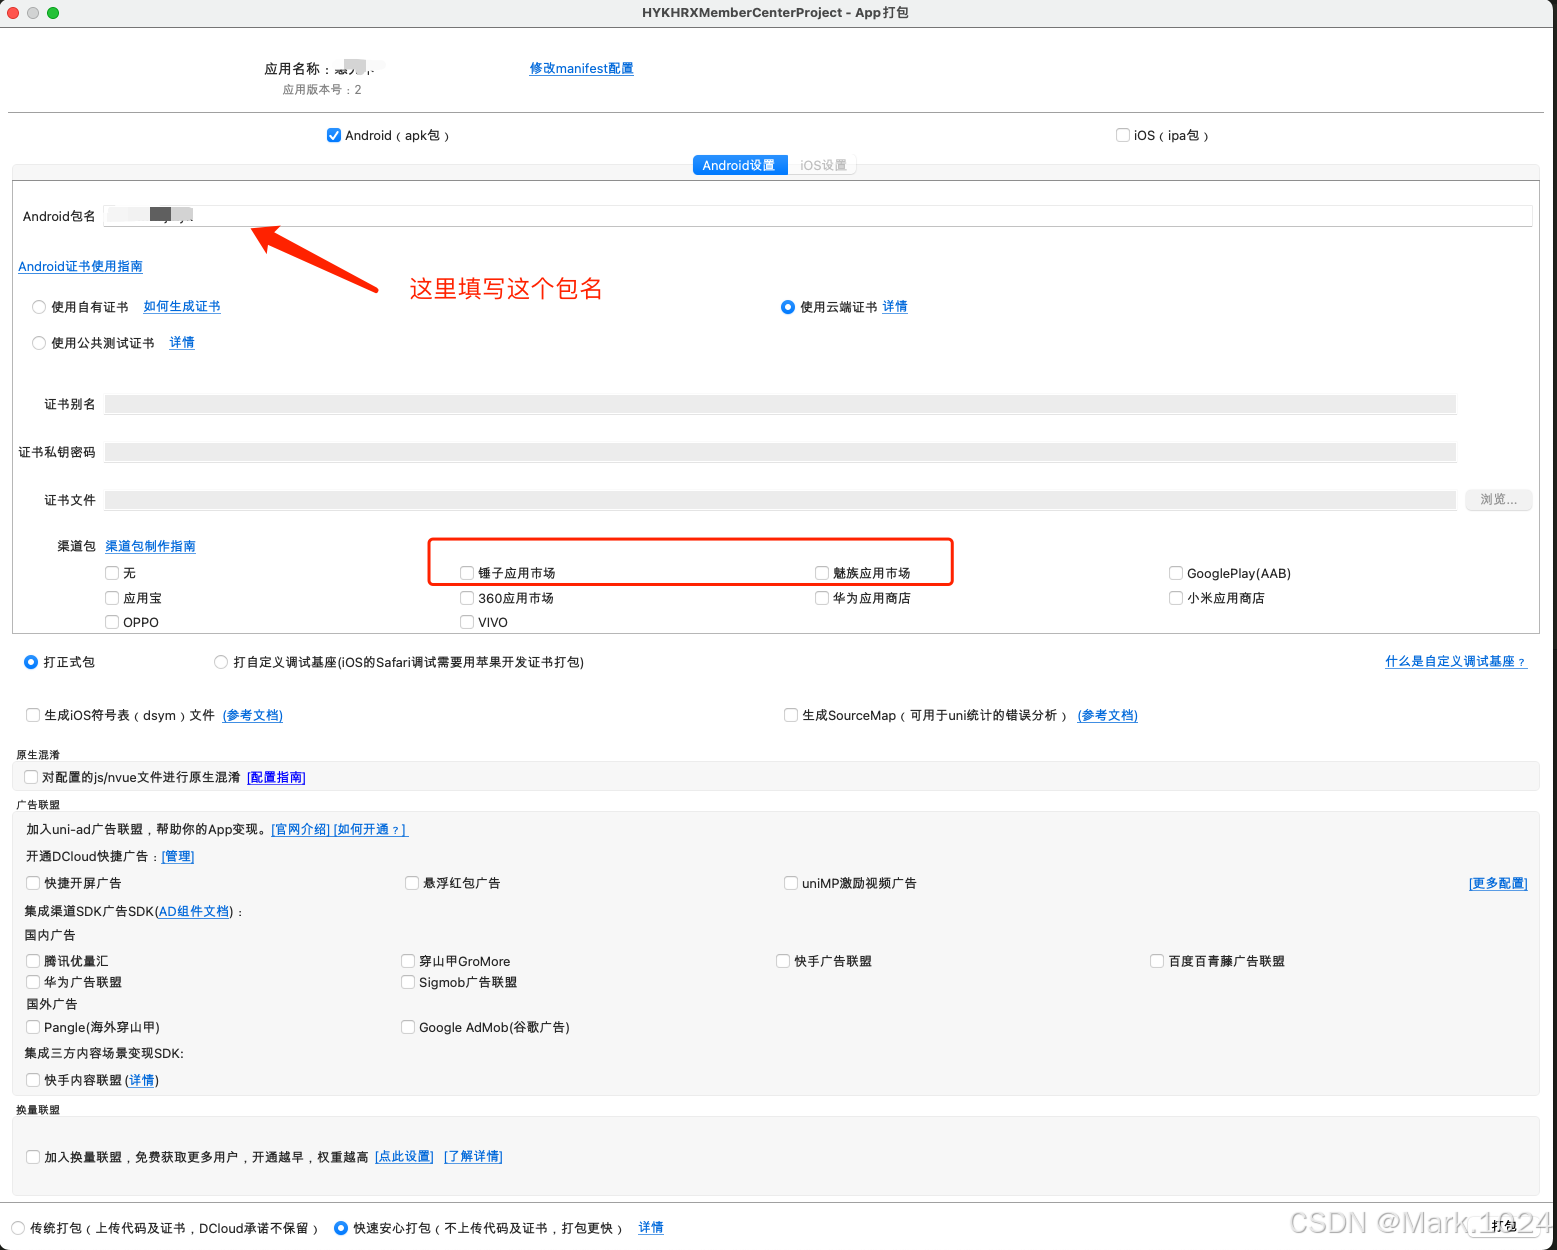This screenshot has width=1557, height=1250.
Task: Open Android证书使用指南
Action: pos(80,266)
